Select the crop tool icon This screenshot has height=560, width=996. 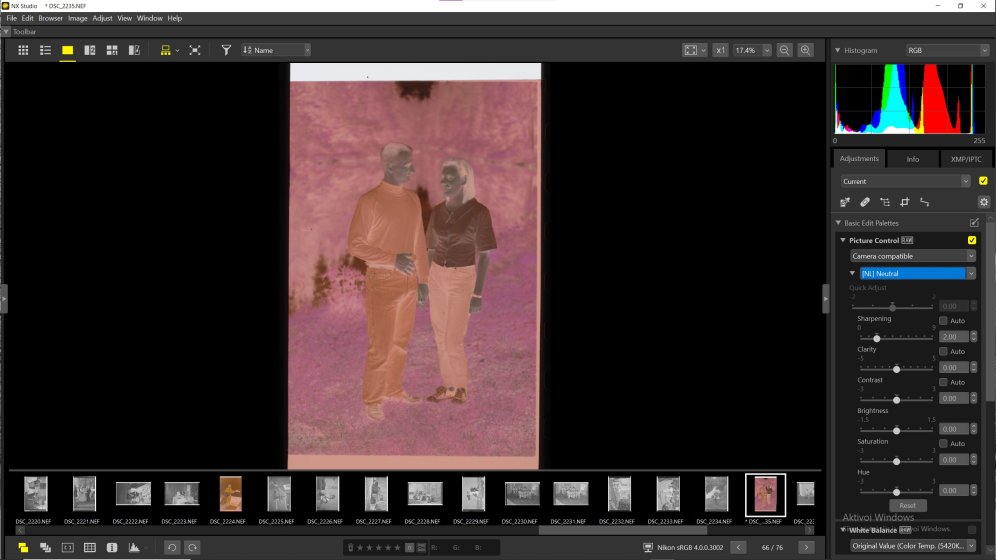pos(904,202)
